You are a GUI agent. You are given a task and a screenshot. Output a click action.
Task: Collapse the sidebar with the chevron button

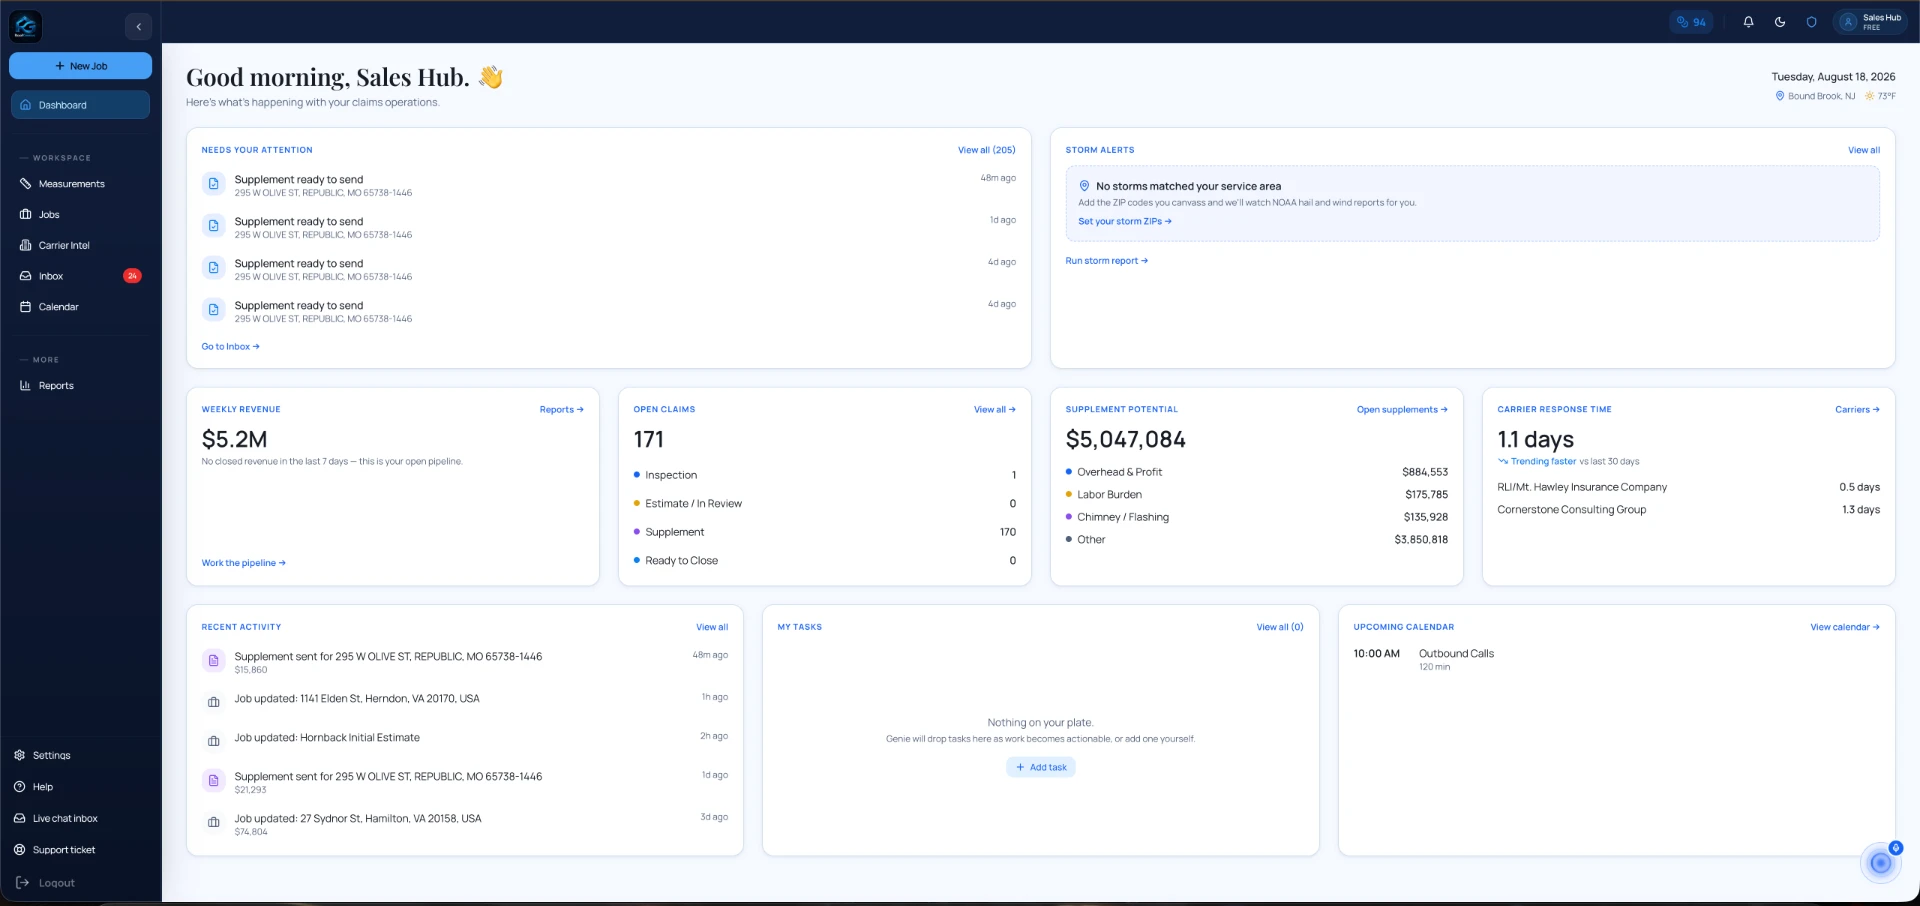[138, 27]
